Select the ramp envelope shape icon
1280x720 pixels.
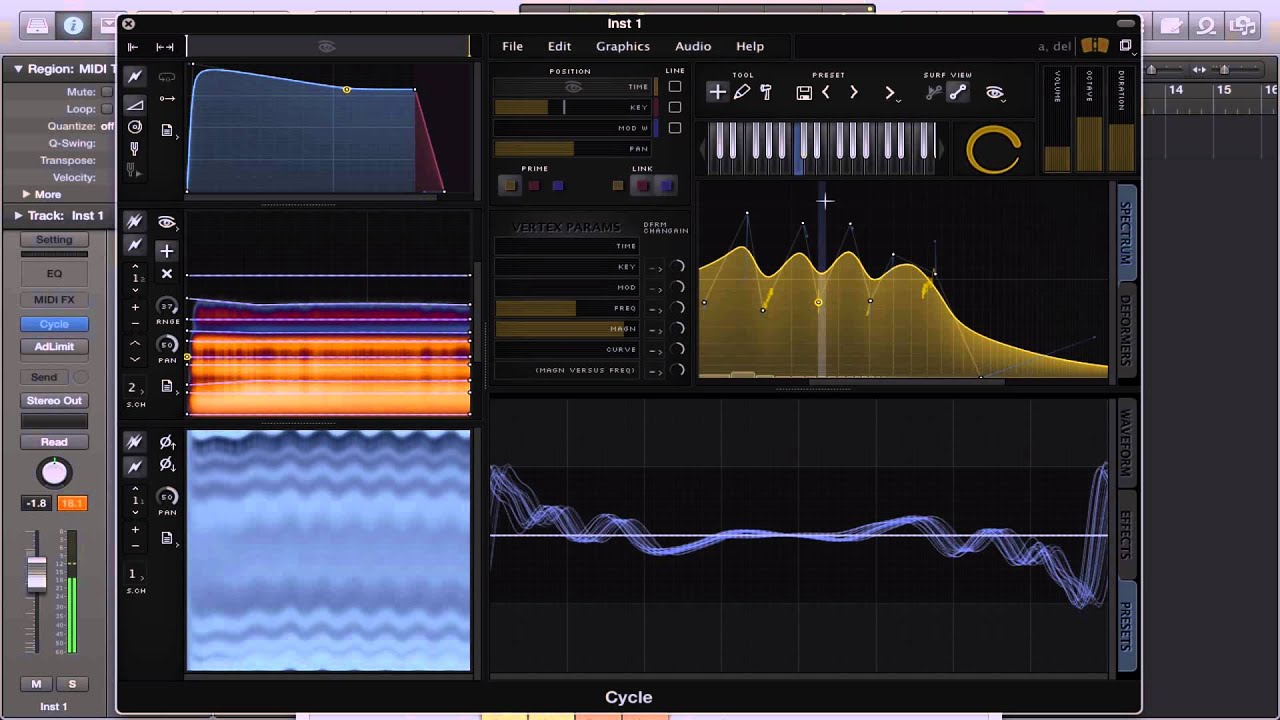(135, 104)
